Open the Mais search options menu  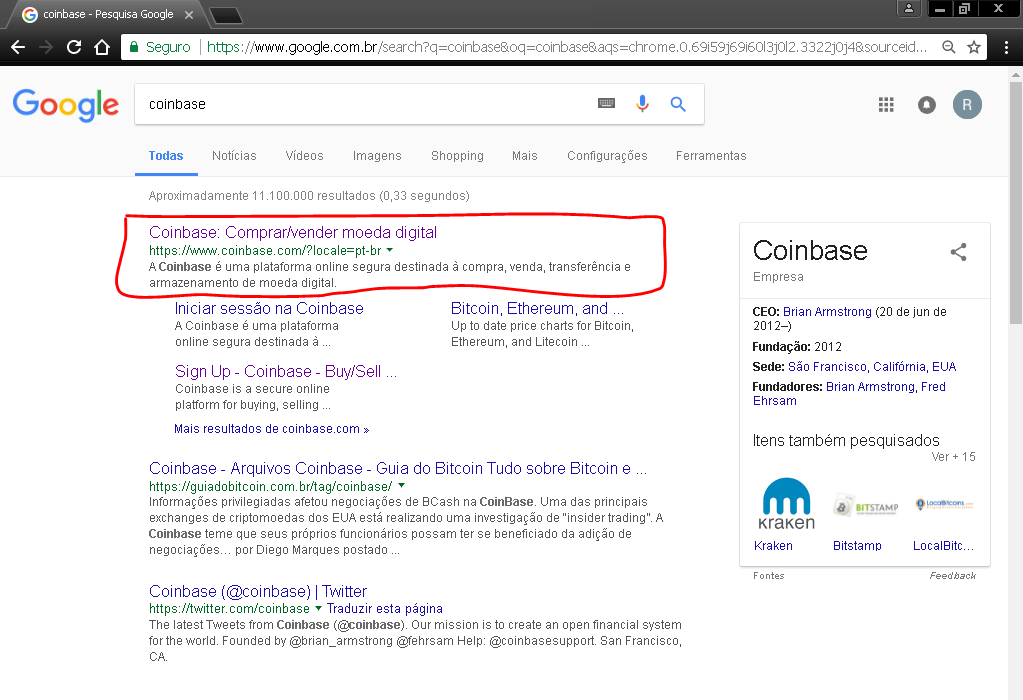click(x=525, y=156)
